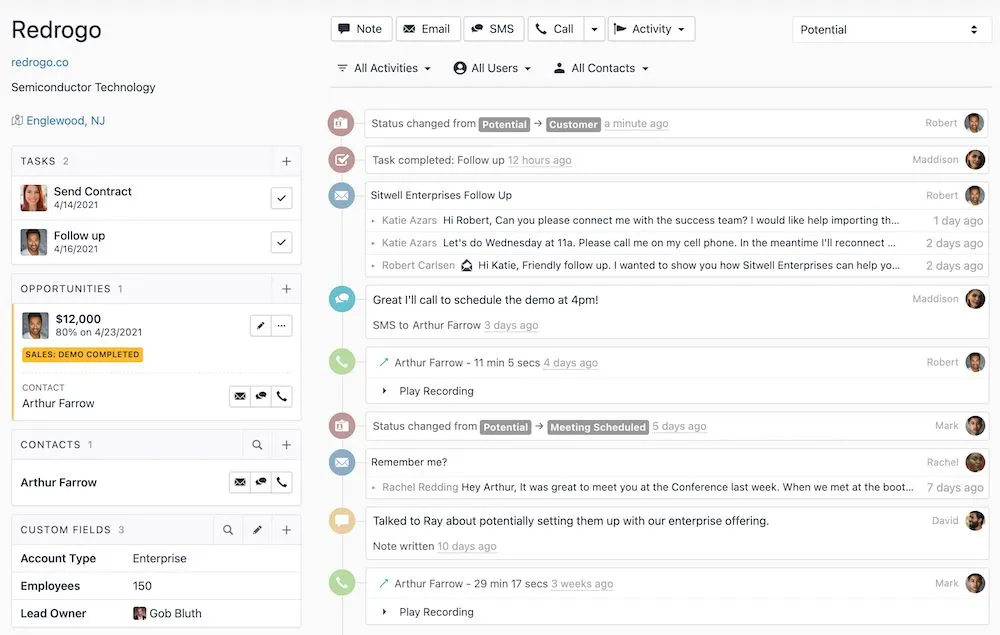
Task: Click Maddison's avatar on the SMS entry
Action: point(976,298)
